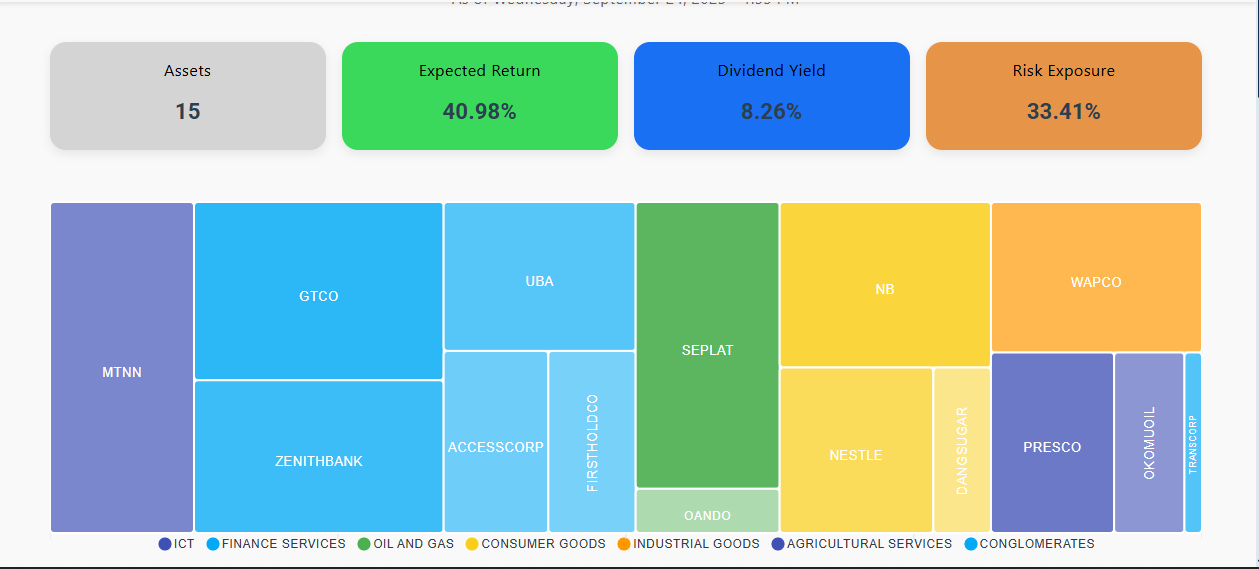The image size is (1259, 569).
Task: Select the OKOMUOIL vertical tile
Action: [1149, 442]
